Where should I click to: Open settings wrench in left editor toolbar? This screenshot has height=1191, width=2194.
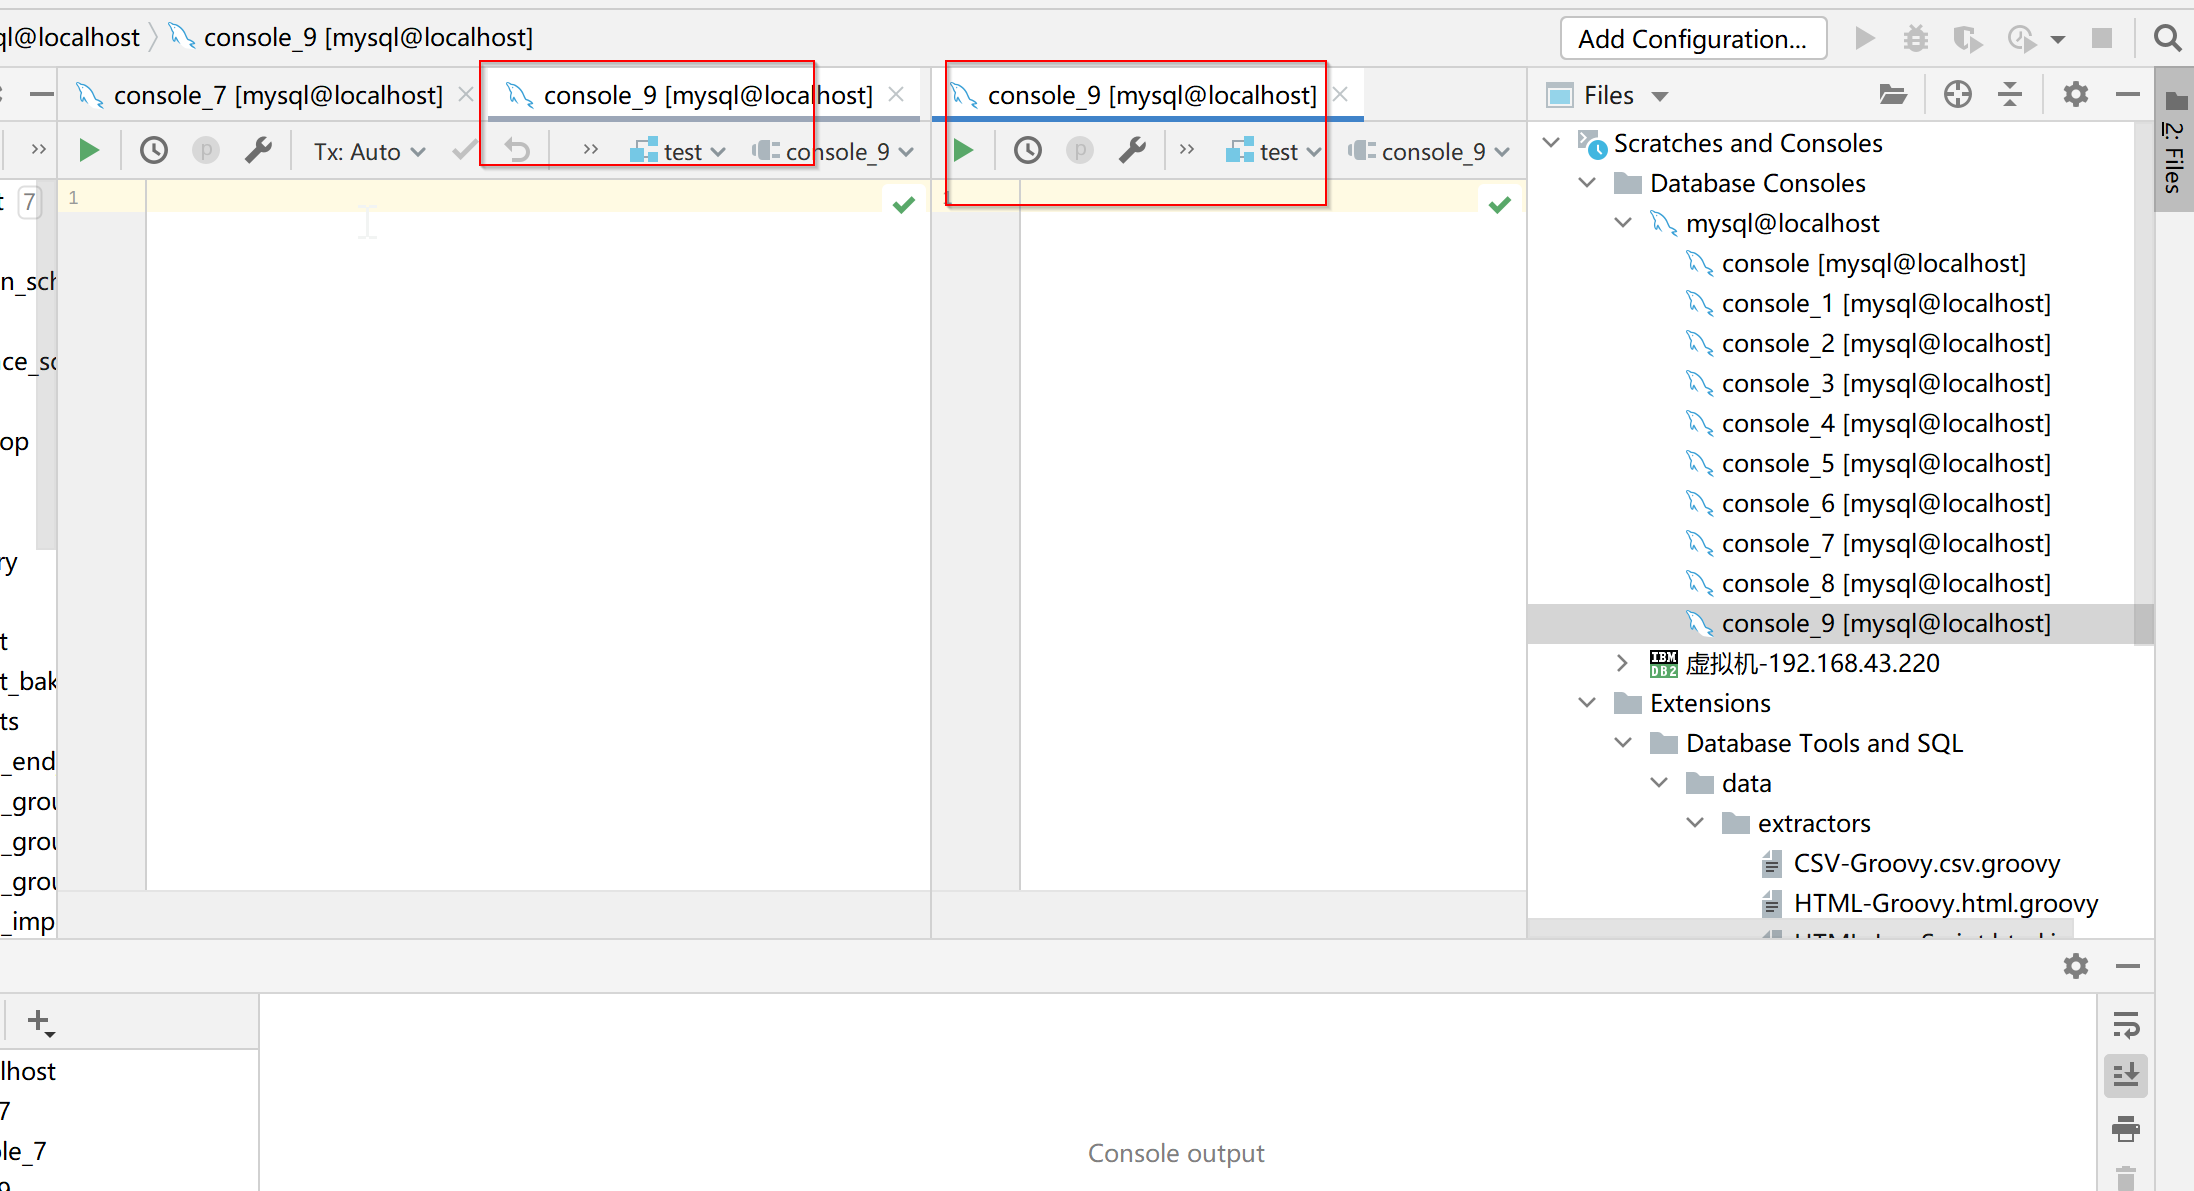[258, 151]
